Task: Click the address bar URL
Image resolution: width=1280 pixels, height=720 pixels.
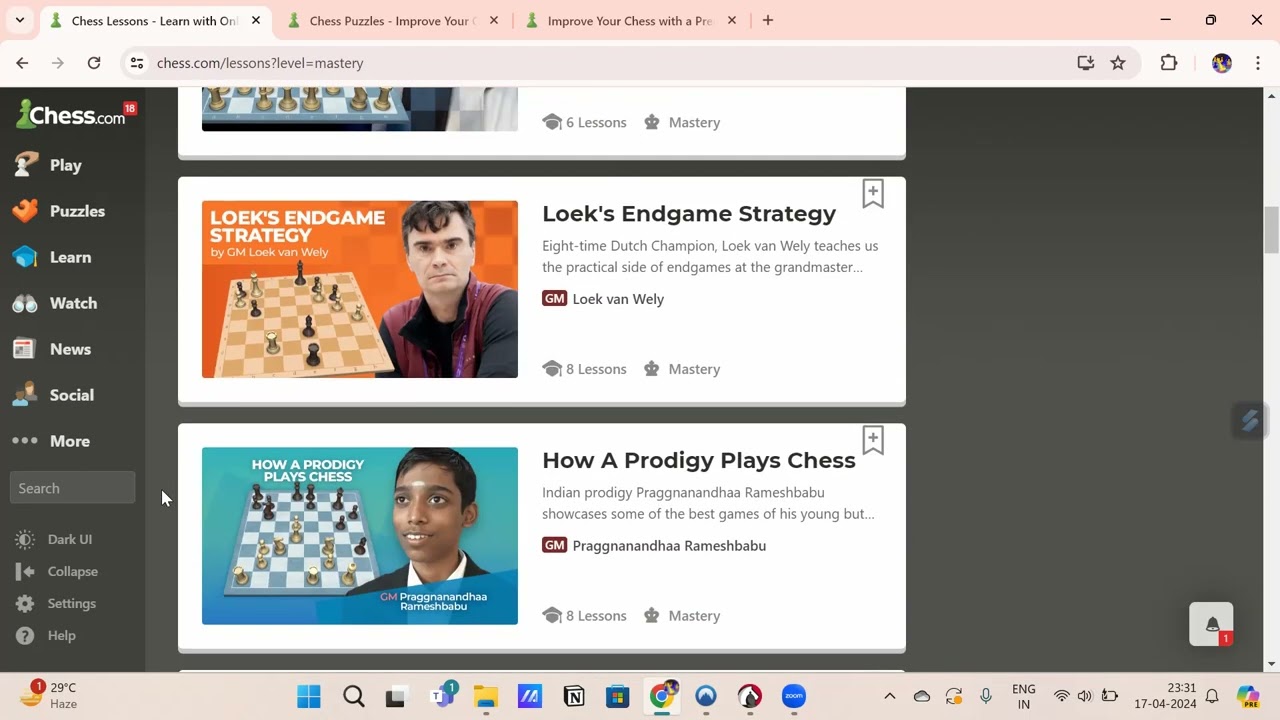Action: 260,63
